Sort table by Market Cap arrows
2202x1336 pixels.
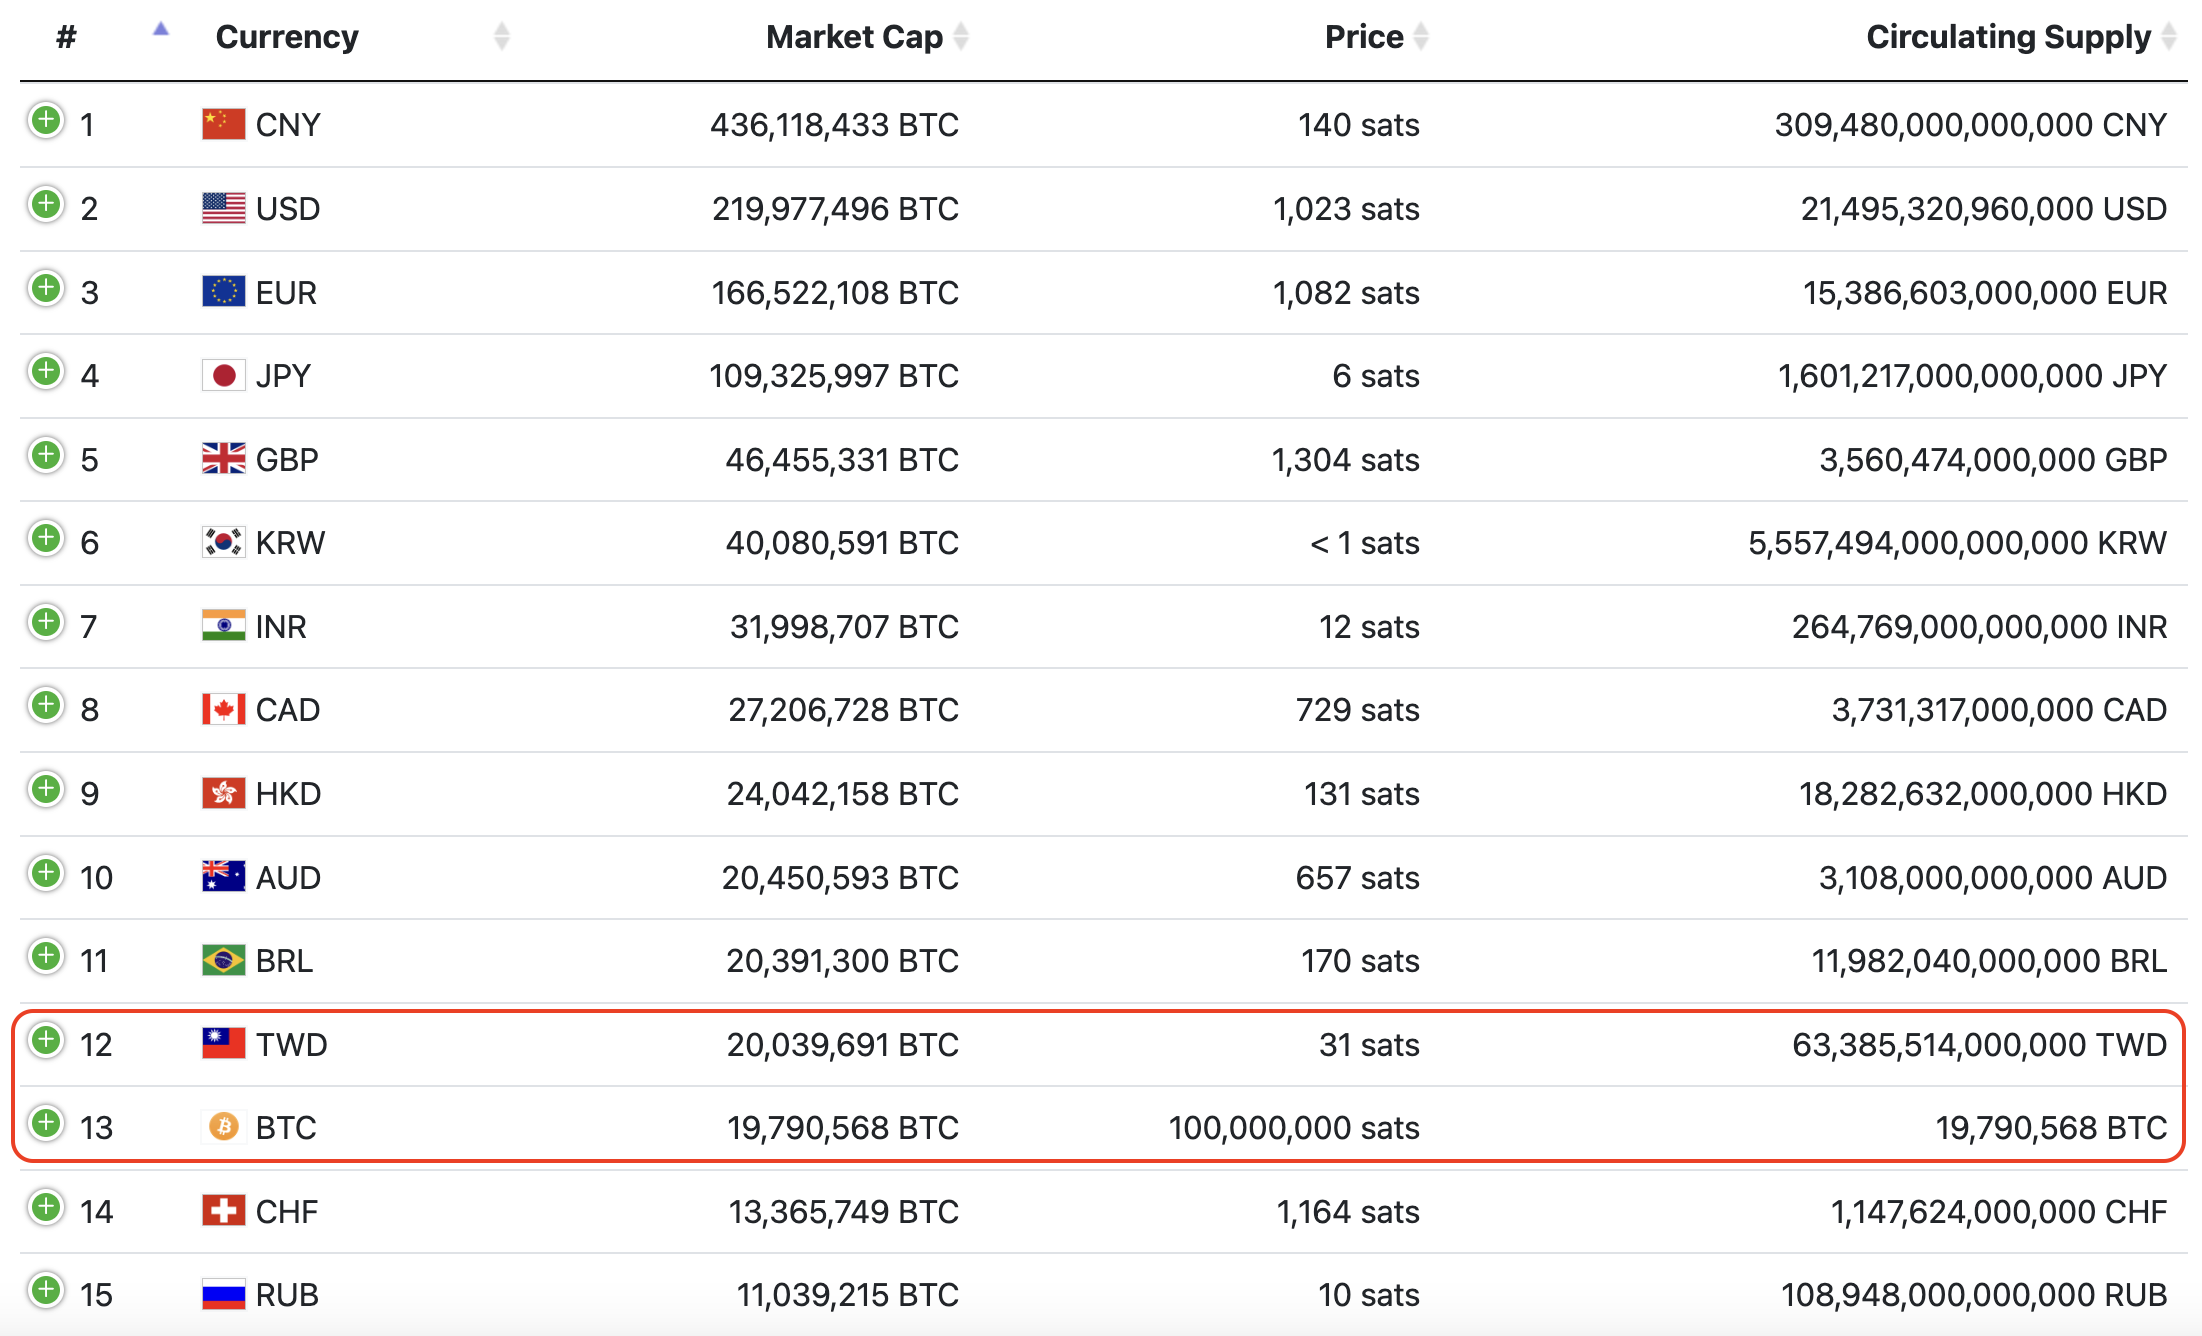tap(961, 37)
